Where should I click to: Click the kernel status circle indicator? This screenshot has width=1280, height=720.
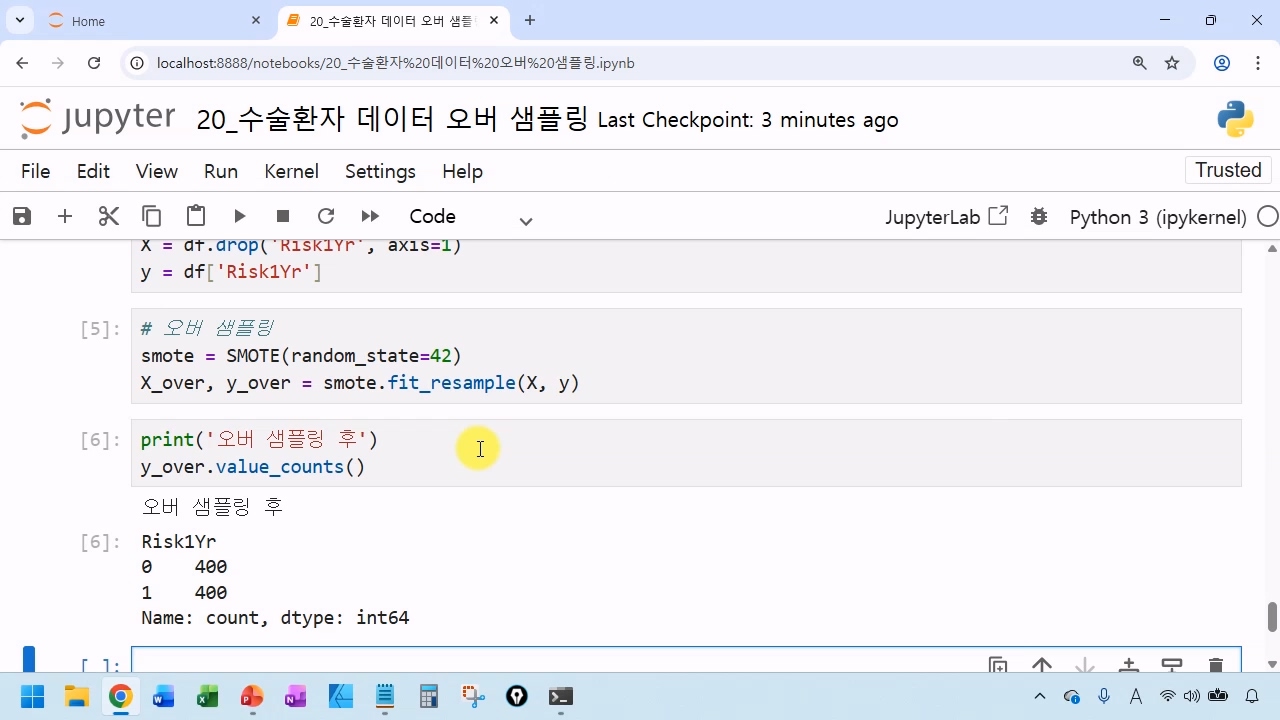[1267, 217]
